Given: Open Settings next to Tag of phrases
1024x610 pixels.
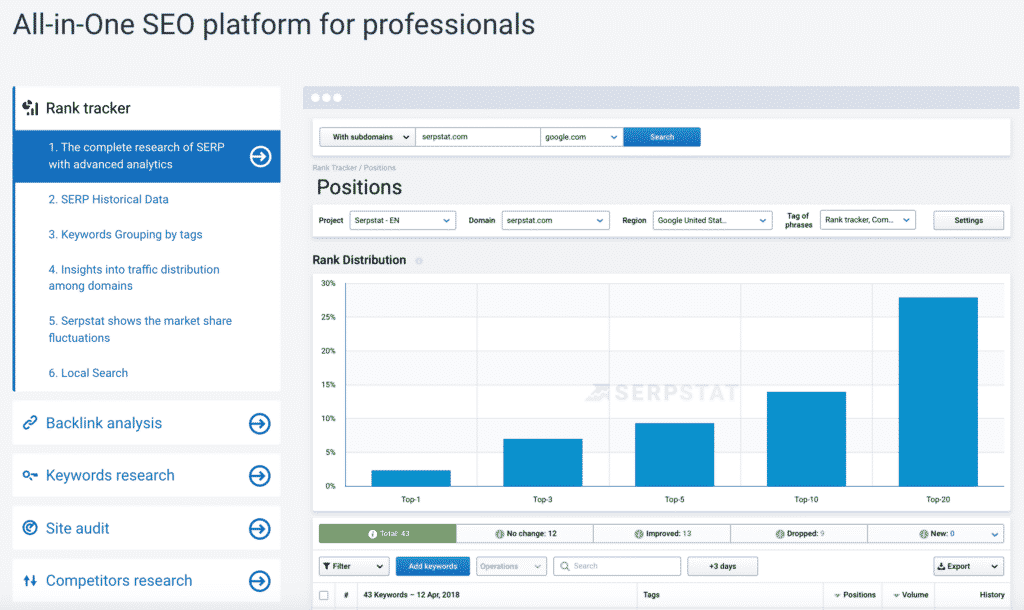Looking at the screenshot, I should (967, 220).
